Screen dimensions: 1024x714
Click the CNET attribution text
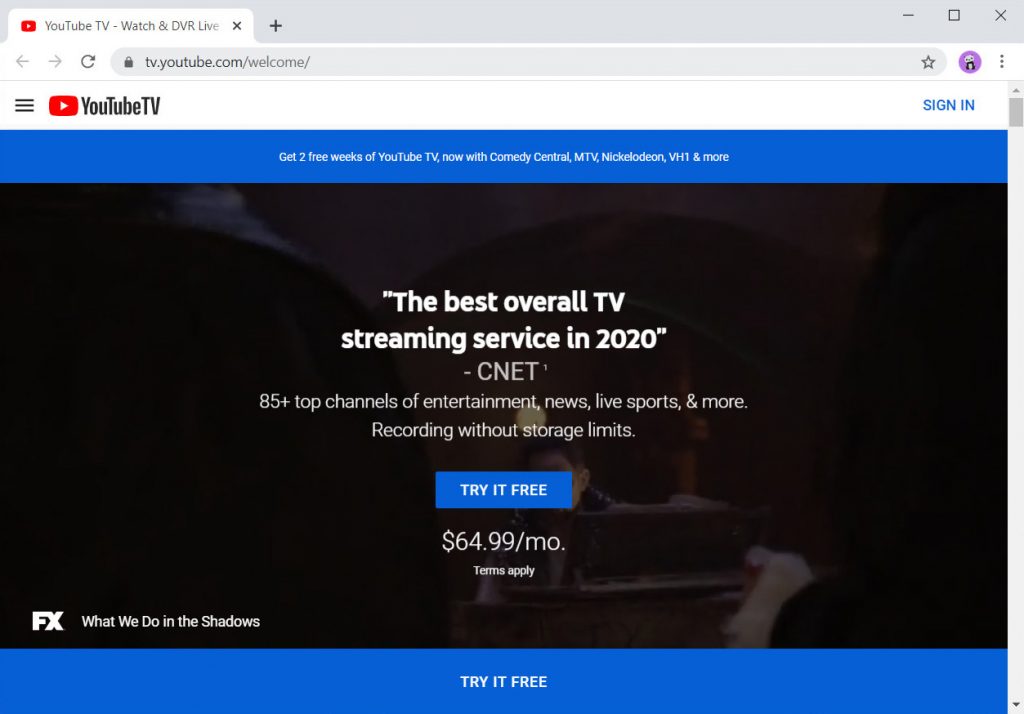tap(504, 372)
